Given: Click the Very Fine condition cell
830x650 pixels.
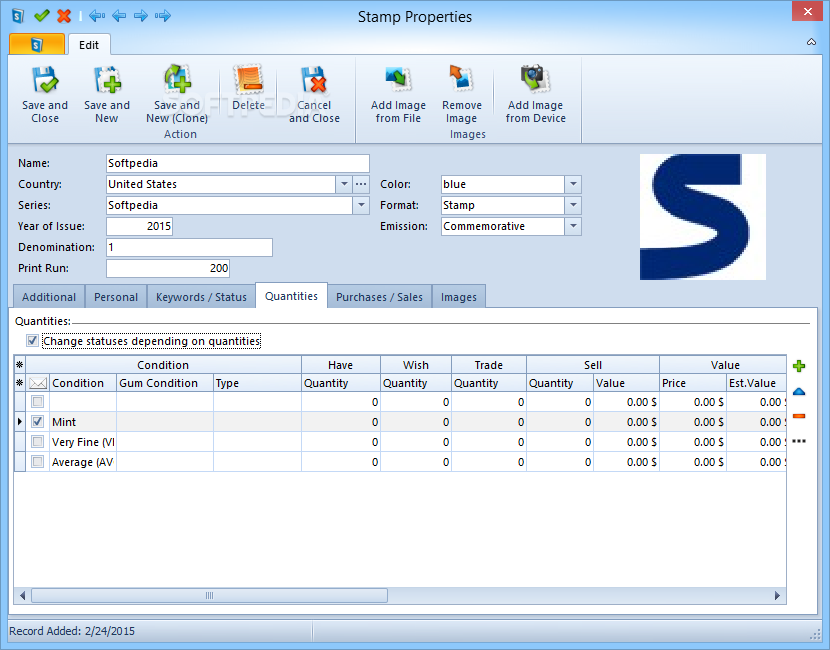Looking at the screenshot, I should click(83, 441).
